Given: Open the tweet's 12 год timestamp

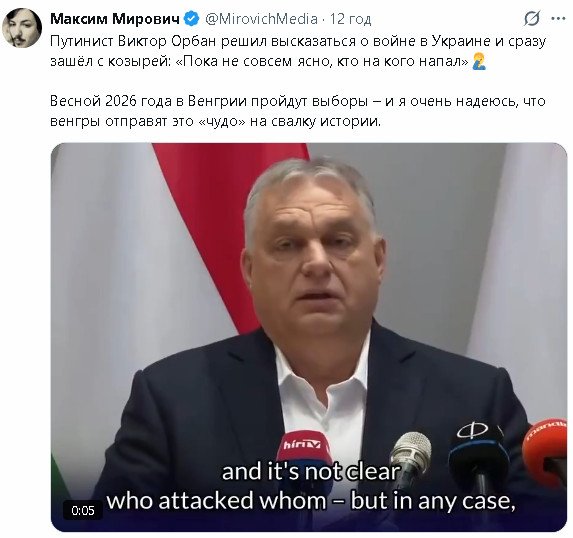Looking at the screenshot, I should [350, 19].
